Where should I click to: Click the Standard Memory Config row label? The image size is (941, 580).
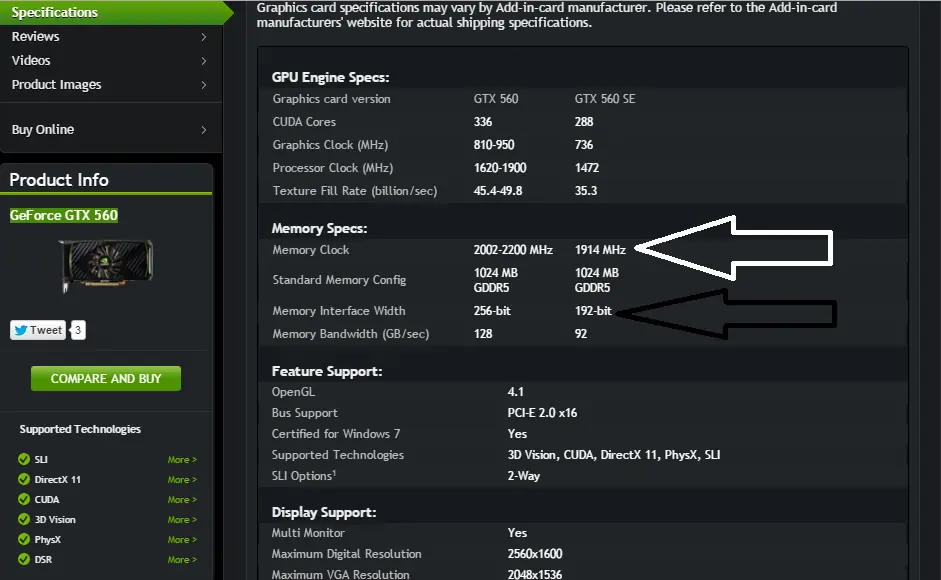click(339, 280)
